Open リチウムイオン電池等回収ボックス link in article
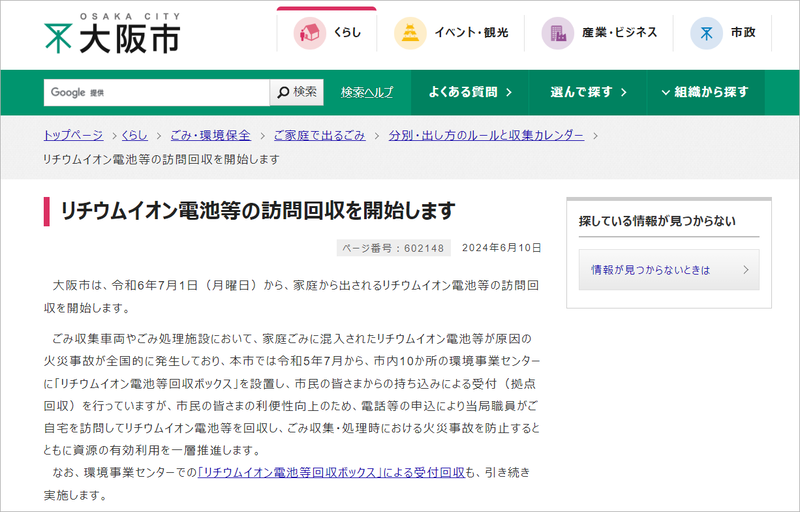The width and height of the screenshot is (800, 512). tap(331, 472)
